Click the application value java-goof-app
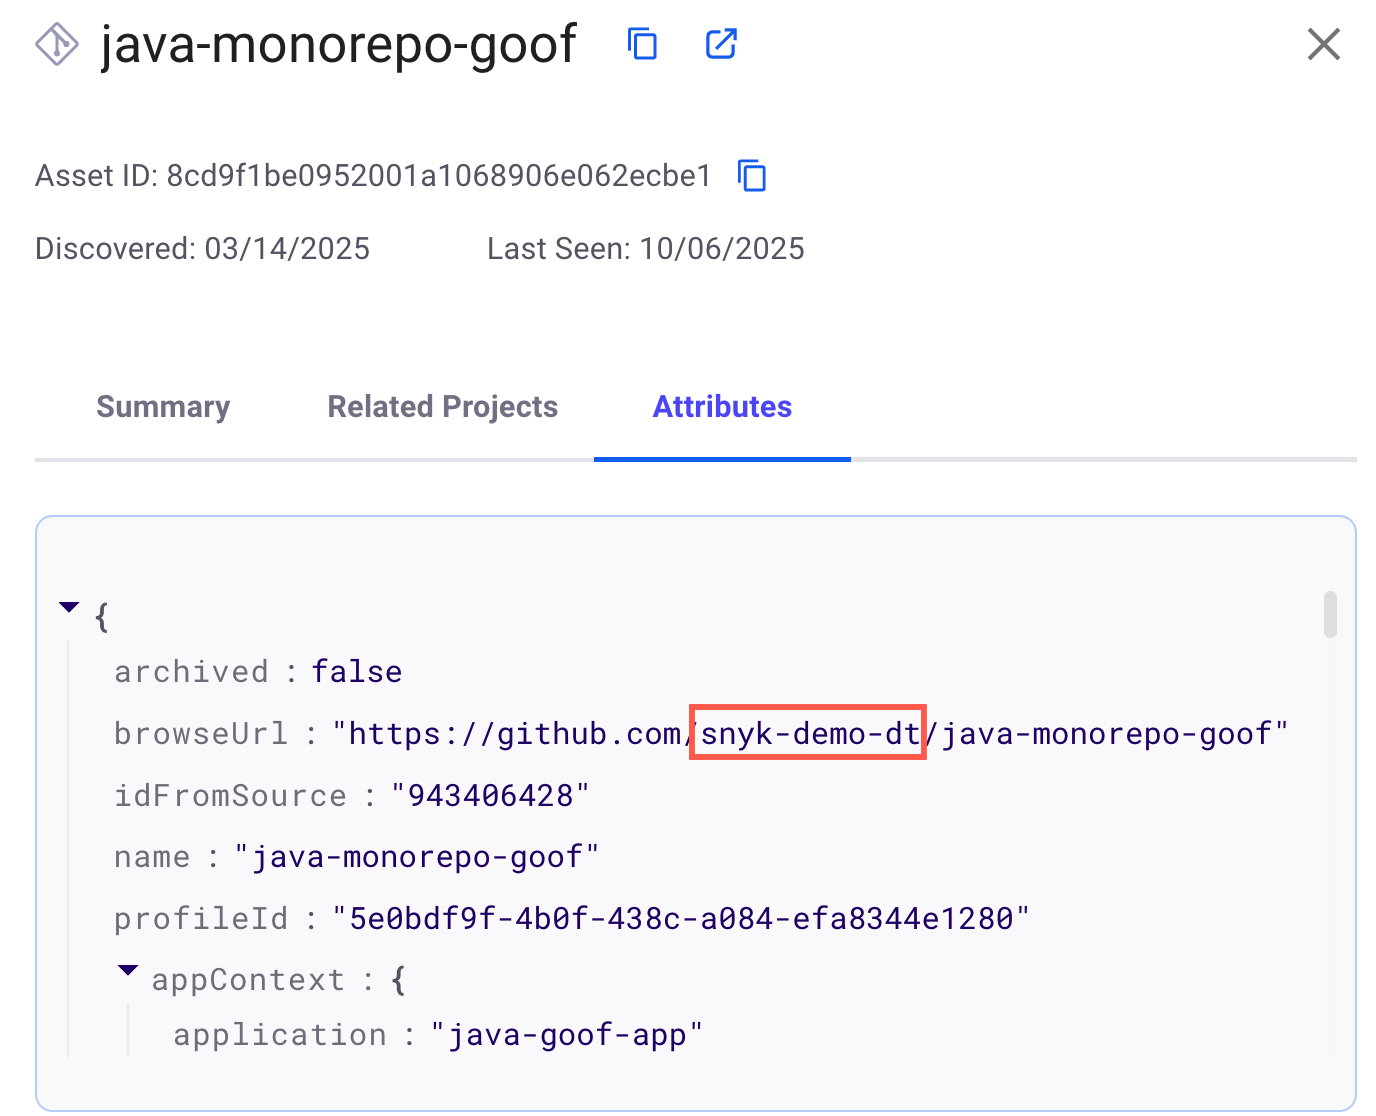The image size is (1376, 1116). [566, 1035]
